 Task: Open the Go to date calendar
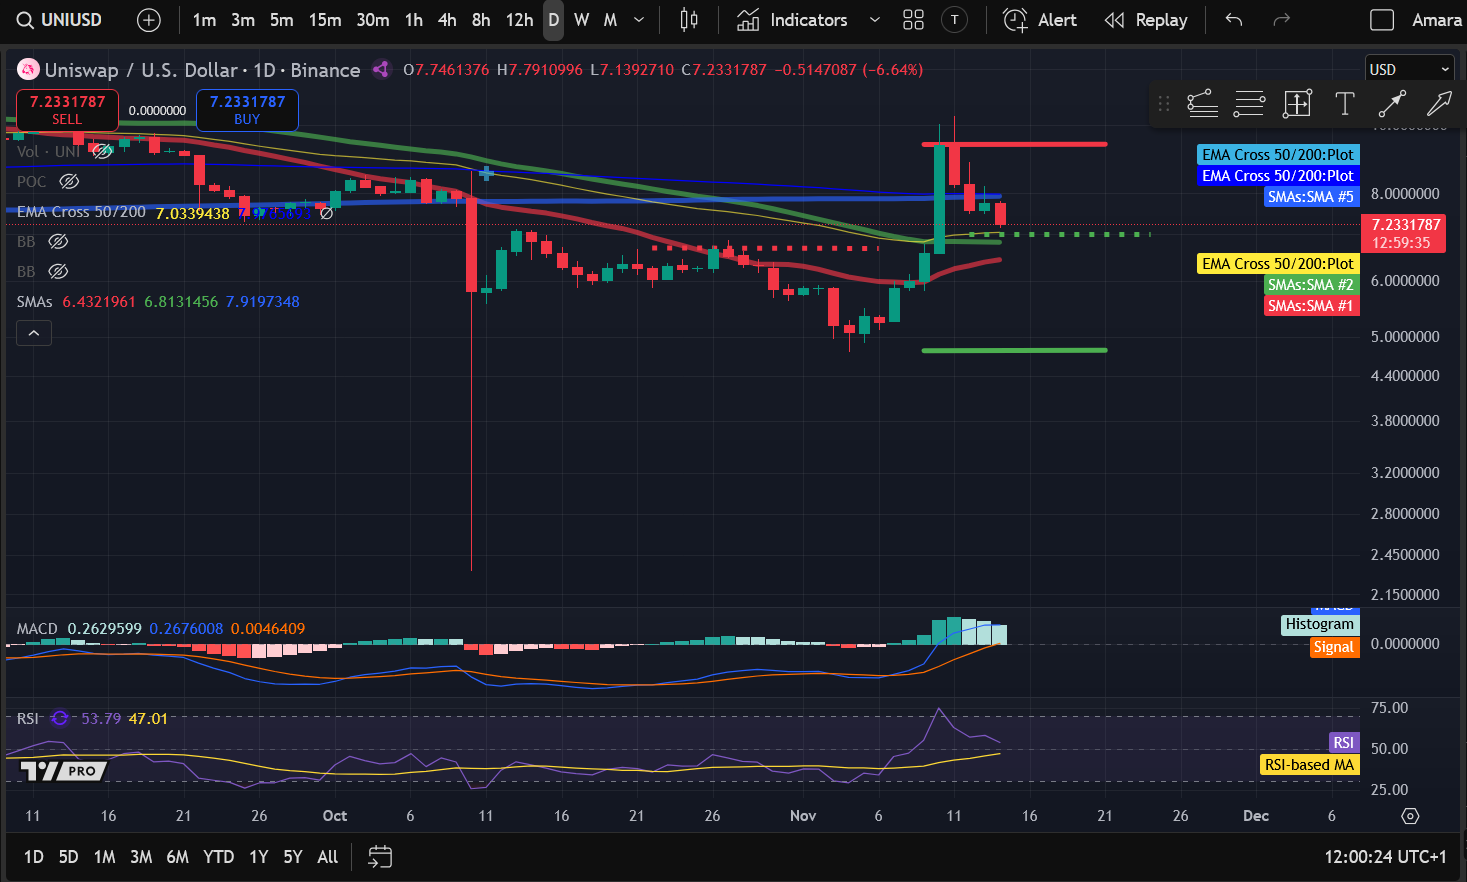pos(380,857)
